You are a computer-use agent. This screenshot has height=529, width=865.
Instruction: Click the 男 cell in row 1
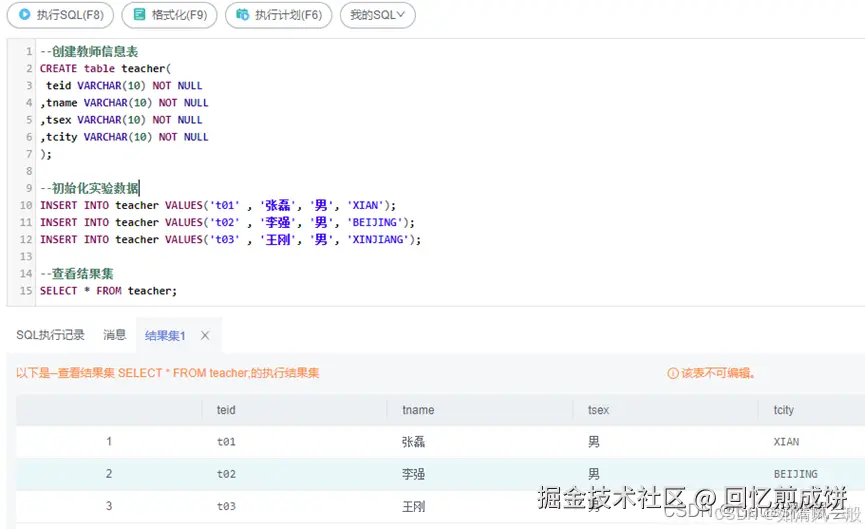coord(594,442)
